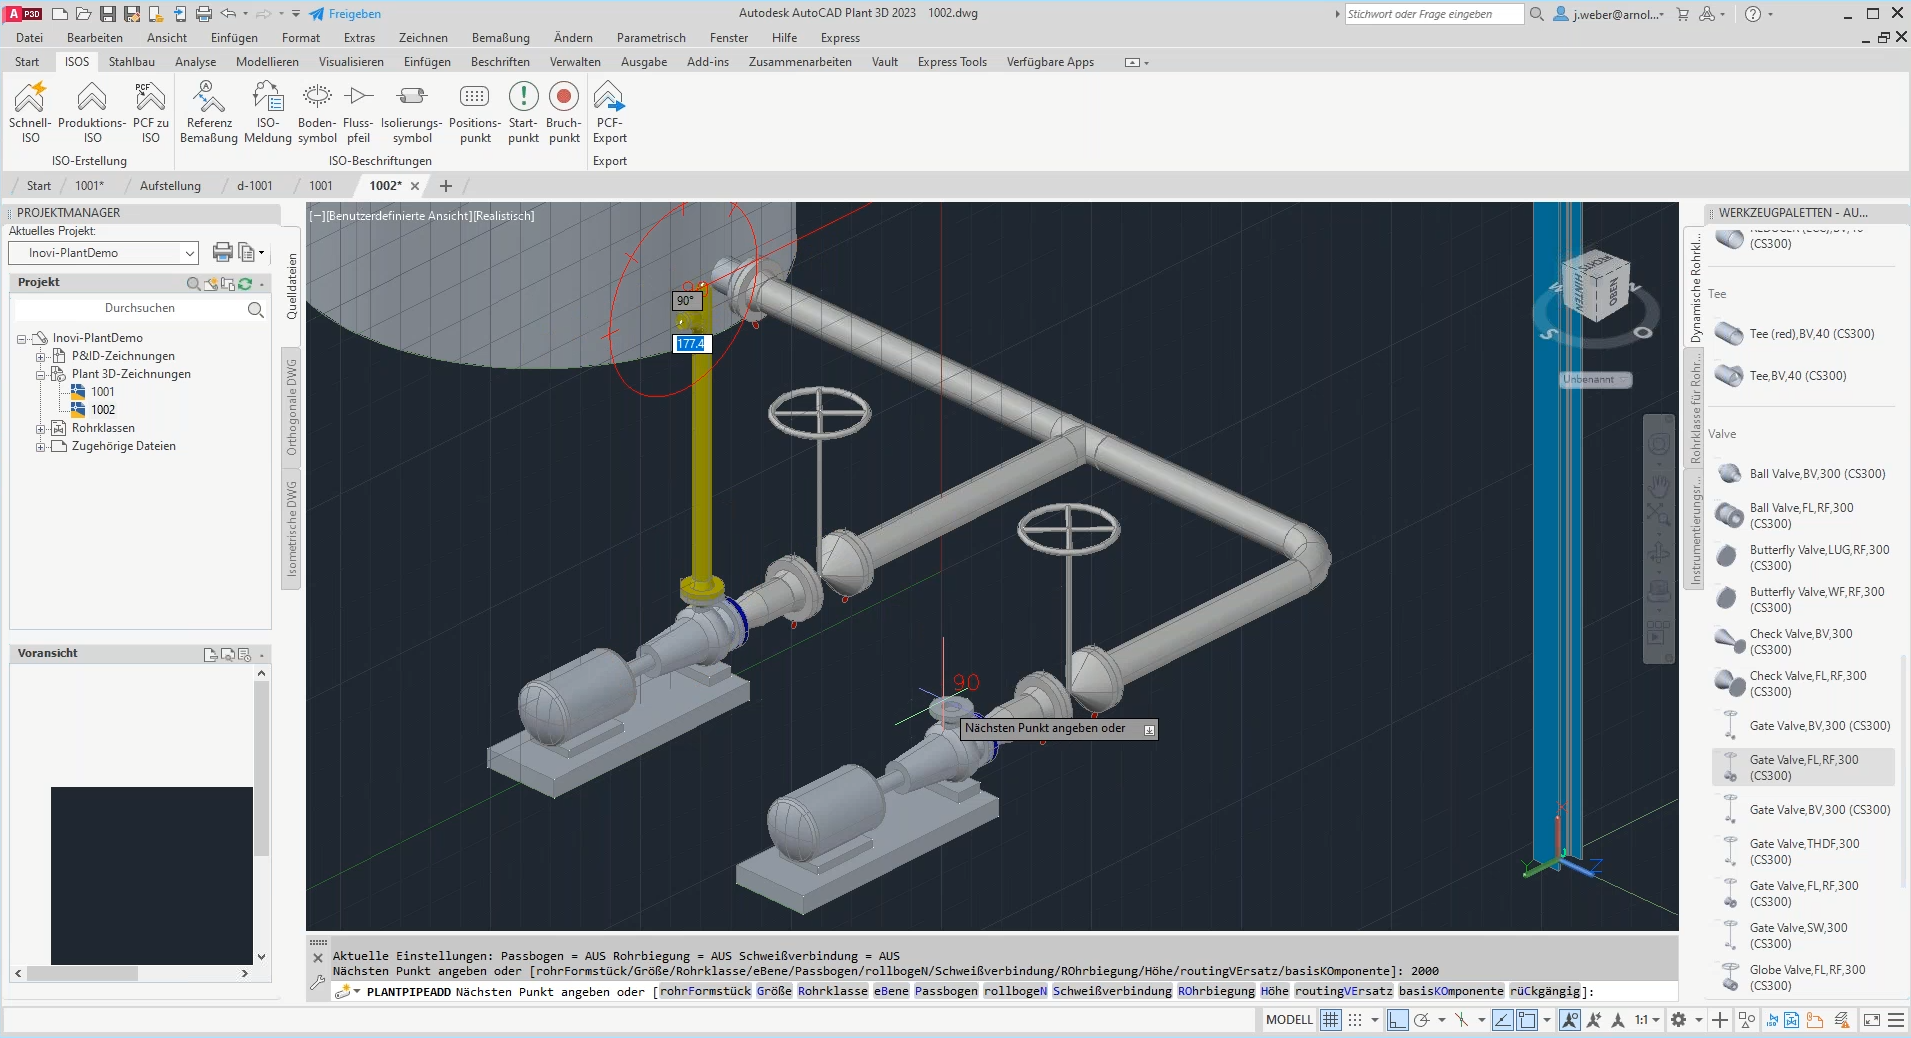Set an ISO Startpunkt

pos(523,112)
